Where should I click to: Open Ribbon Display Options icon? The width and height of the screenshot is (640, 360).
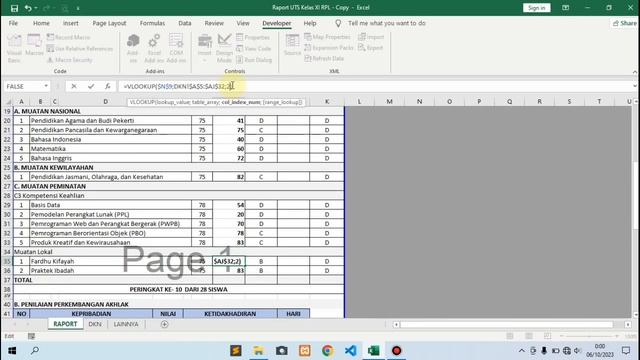coord(565,8)
